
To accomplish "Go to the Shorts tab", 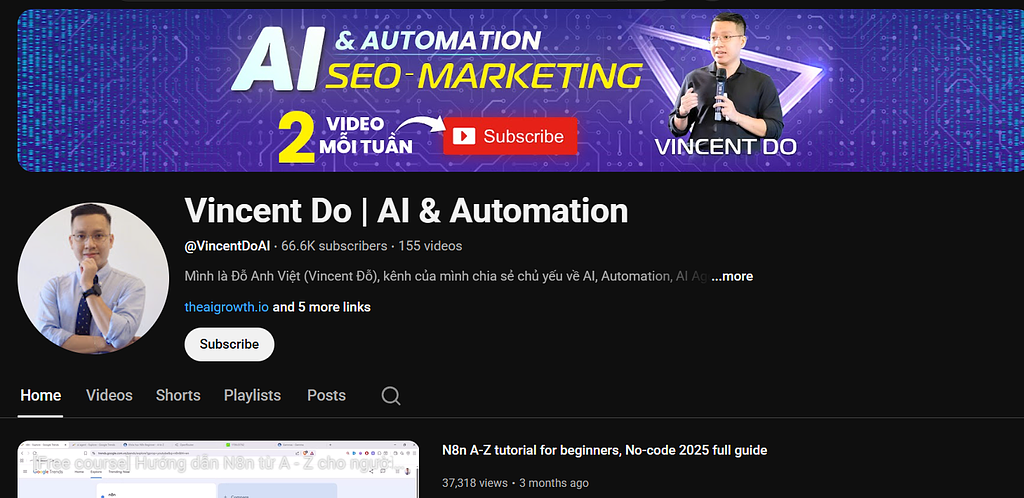I will tap(178, 395).
